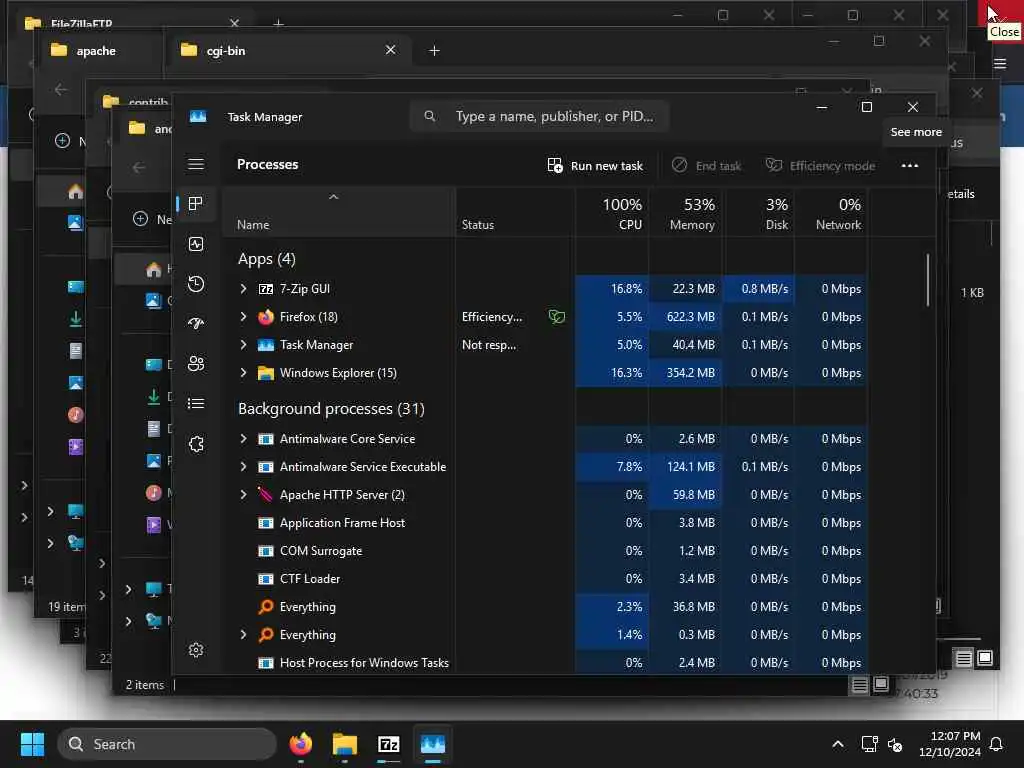Screen dimensions: 1024x768
Task: Open the Windows Start menu
Action: pyautogui.click(x=32, y=744)
